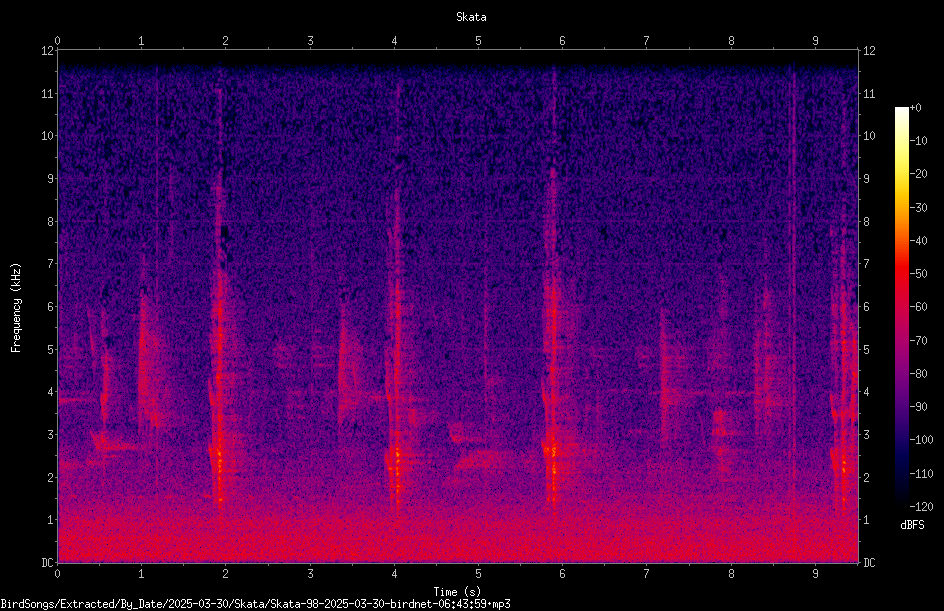The width and height of the screenshot is (944, 611).
Task: Click the 'Time (s)' axis label
Action: click(457, 592)
